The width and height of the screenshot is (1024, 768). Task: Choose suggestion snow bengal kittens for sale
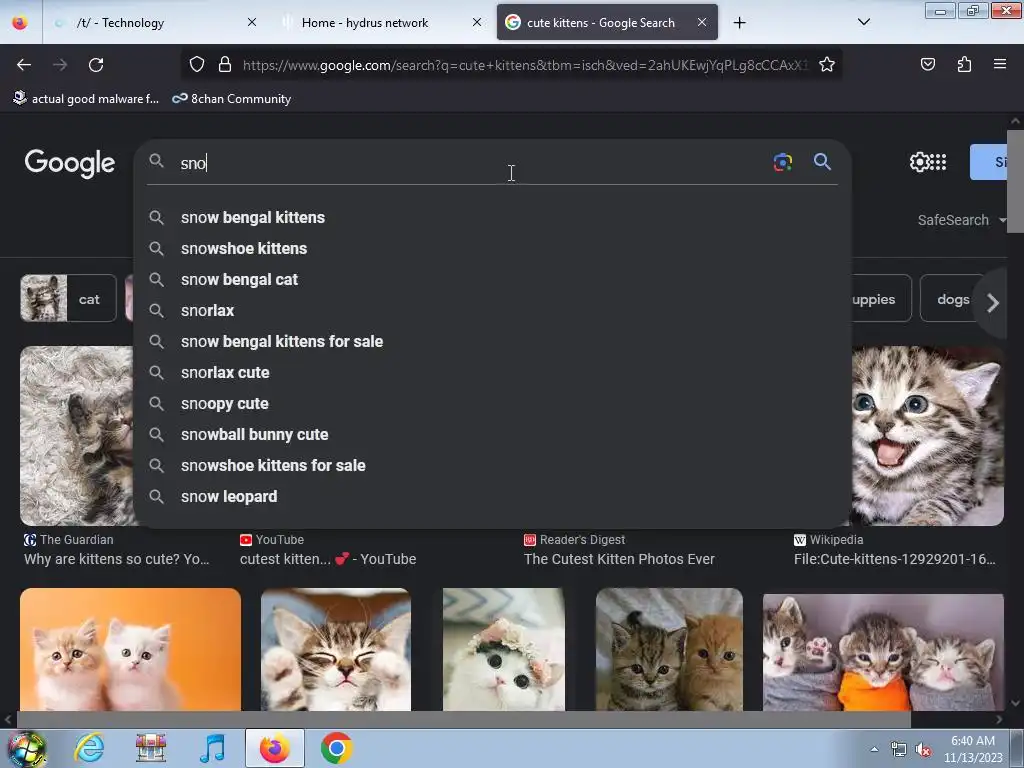click(492, 342)
